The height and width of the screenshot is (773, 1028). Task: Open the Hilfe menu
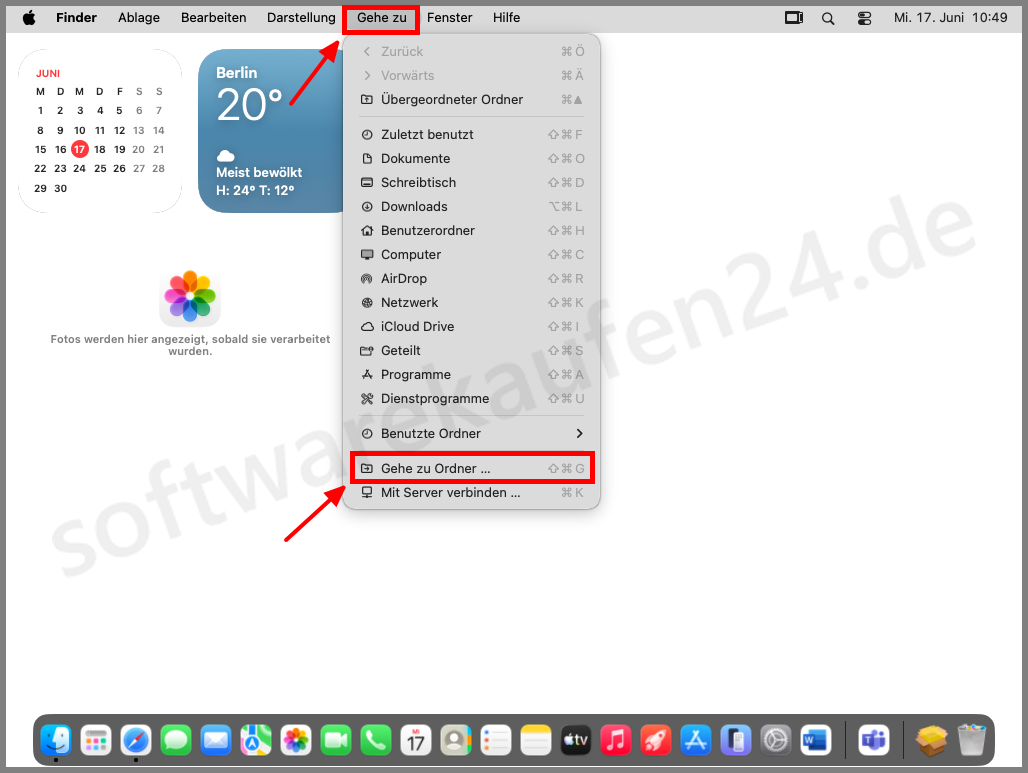coord(507,18)
